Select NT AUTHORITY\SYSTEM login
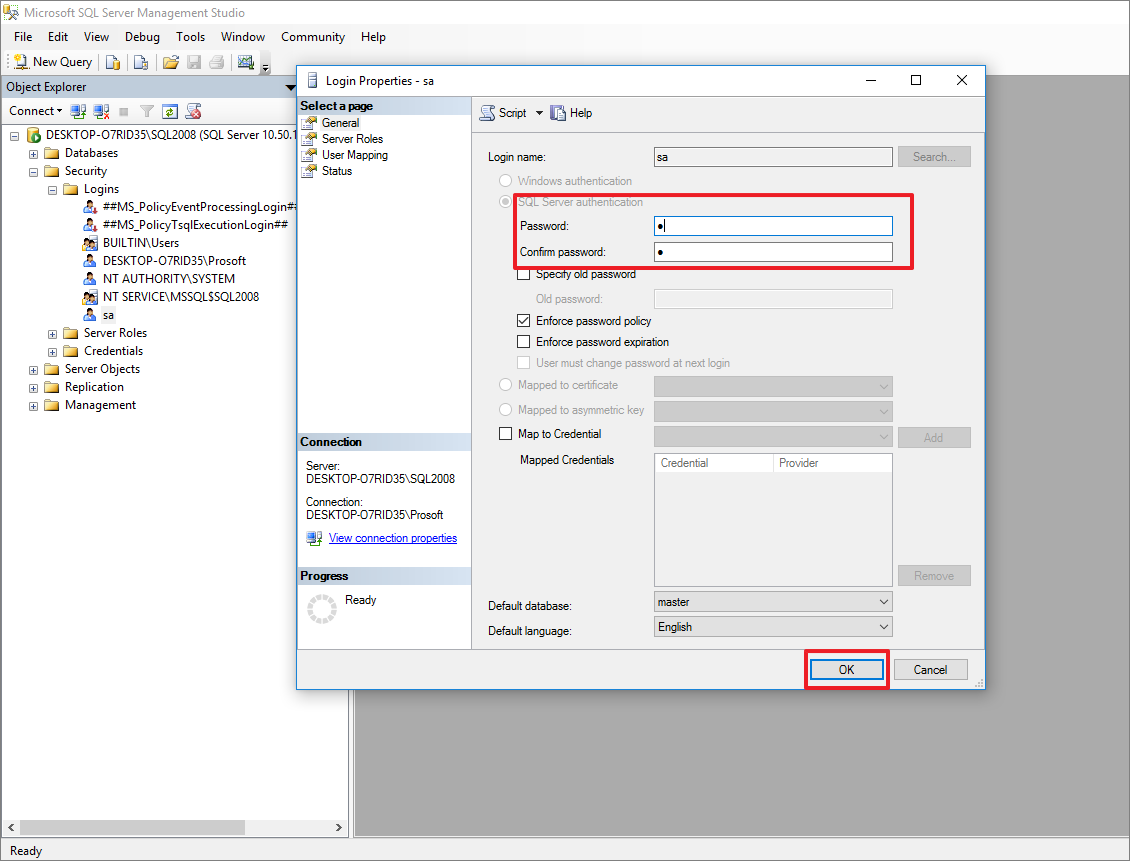Screen dimensions: 1130x861 (169, 279)
